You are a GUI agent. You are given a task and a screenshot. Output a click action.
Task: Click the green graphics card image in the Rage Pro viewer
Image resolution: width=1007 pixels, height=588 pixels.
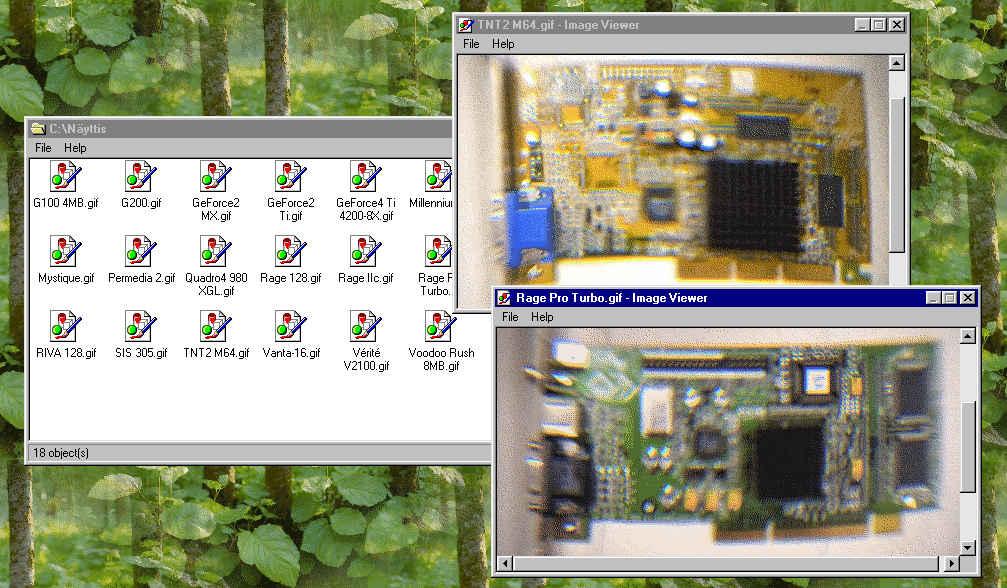728,442
